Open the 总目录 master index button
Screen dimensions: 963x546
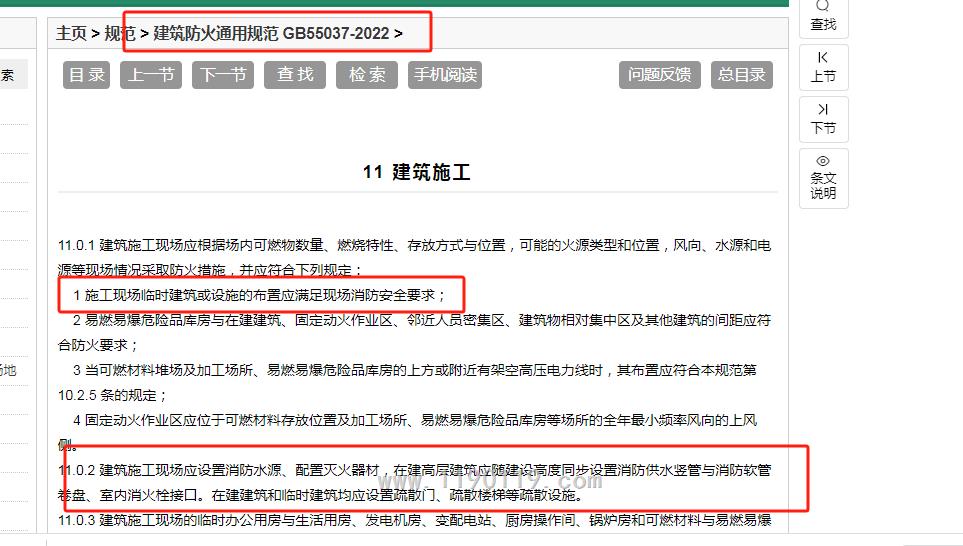pyautogui.click(x=742, y=75)
